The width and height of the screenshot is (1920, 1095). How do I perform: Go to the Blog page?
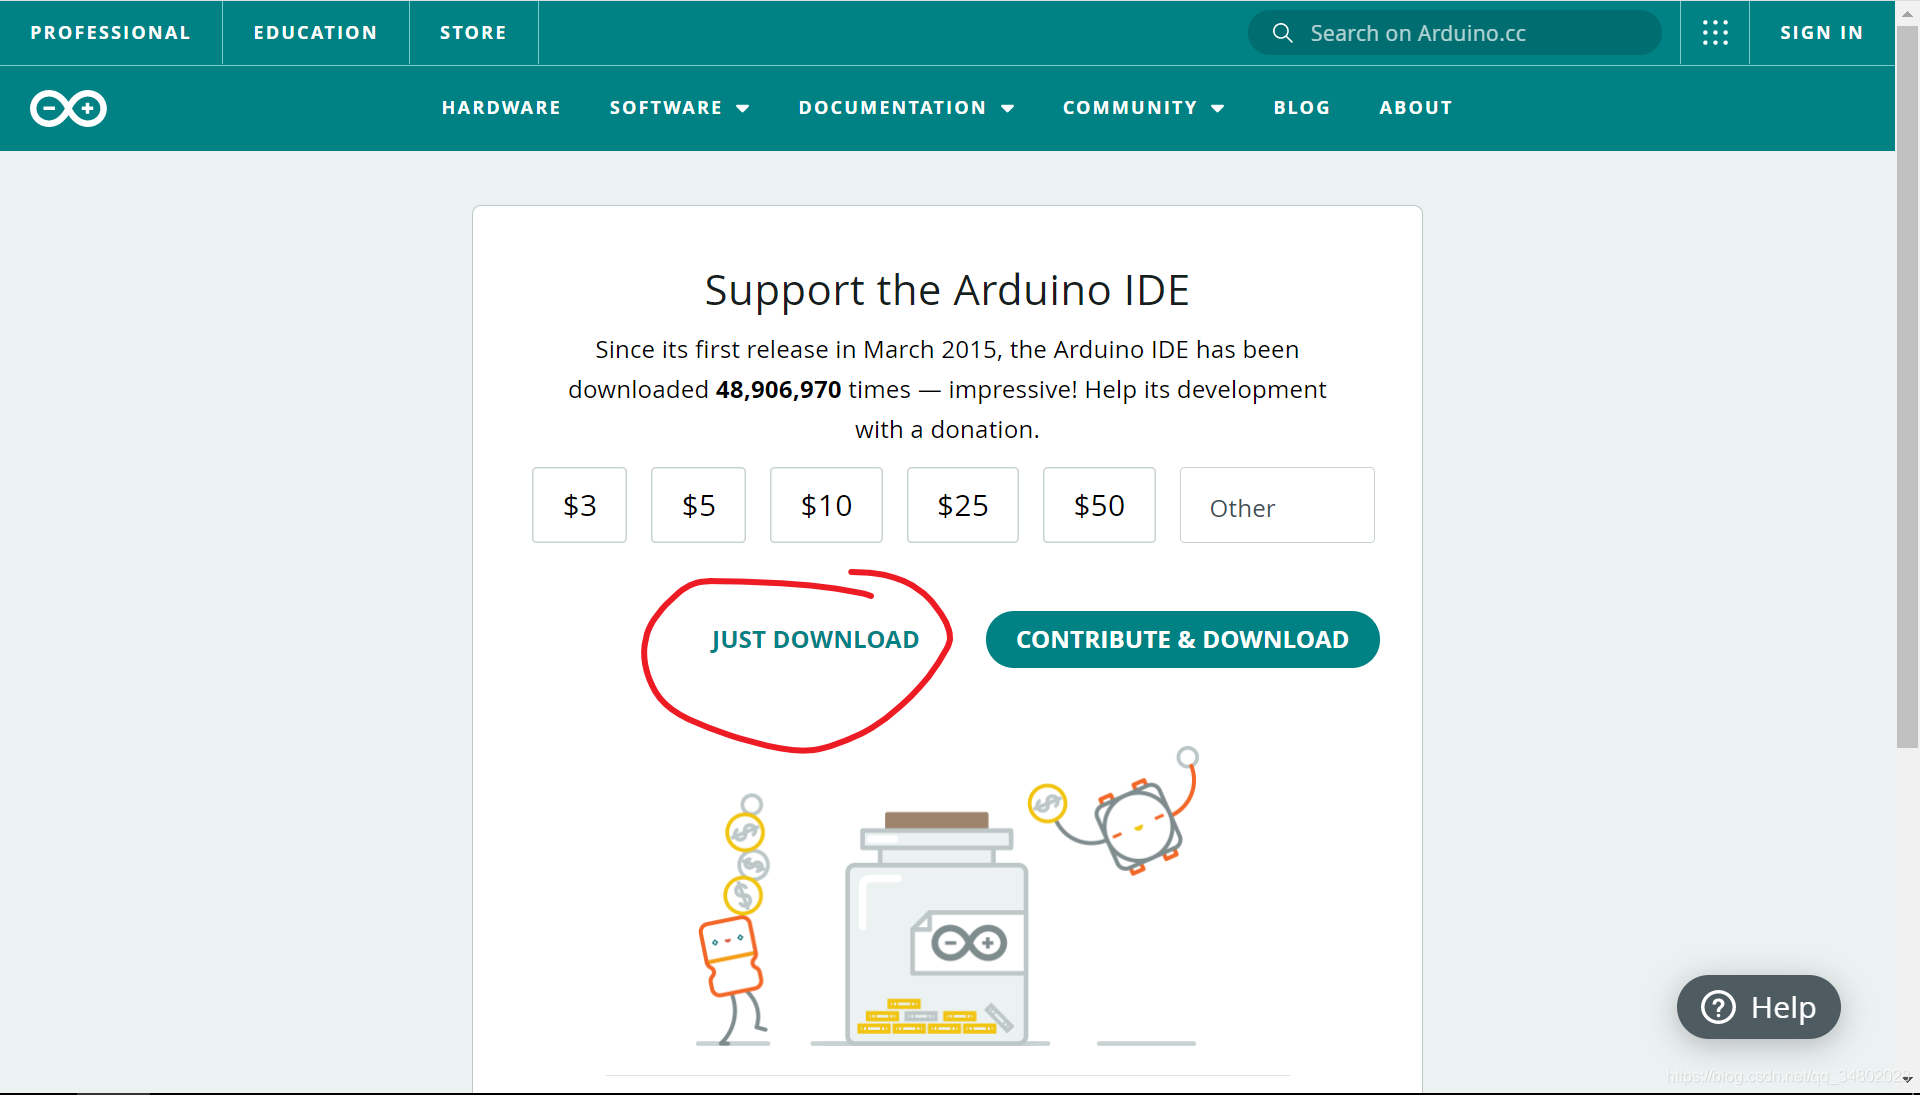[1302, 108]
